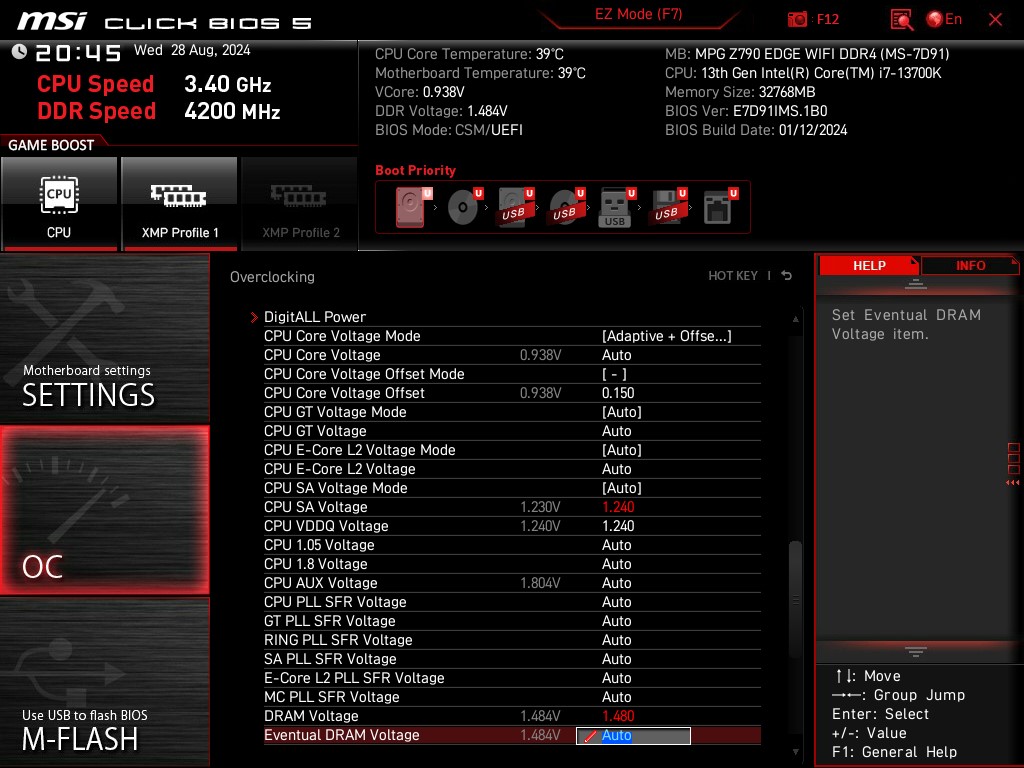This screenshot has height=768, width=1024.
Task: Change language via the En globe icon
Action: pos(944,19)
